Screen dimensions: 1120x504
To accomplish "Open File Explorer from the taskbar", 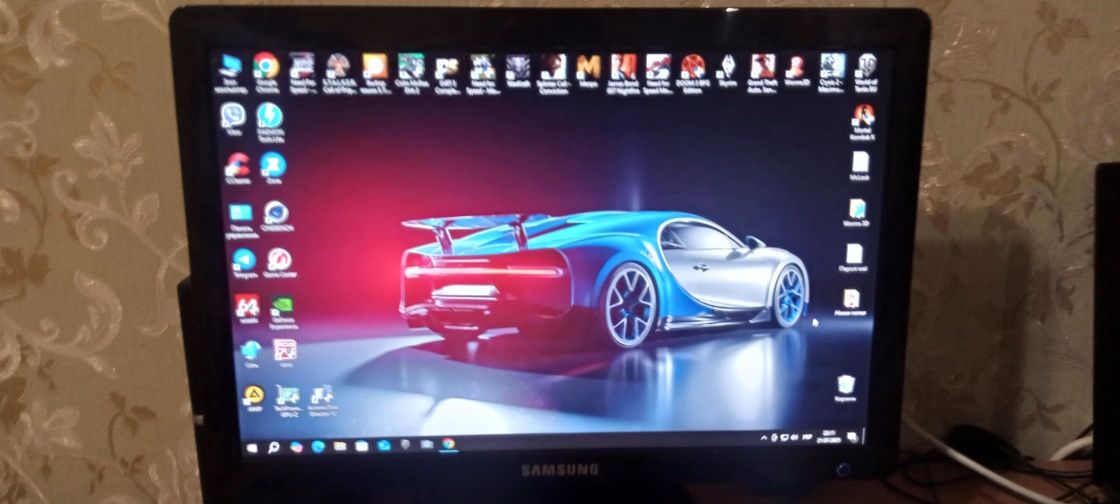I will [x=340, y=446].
